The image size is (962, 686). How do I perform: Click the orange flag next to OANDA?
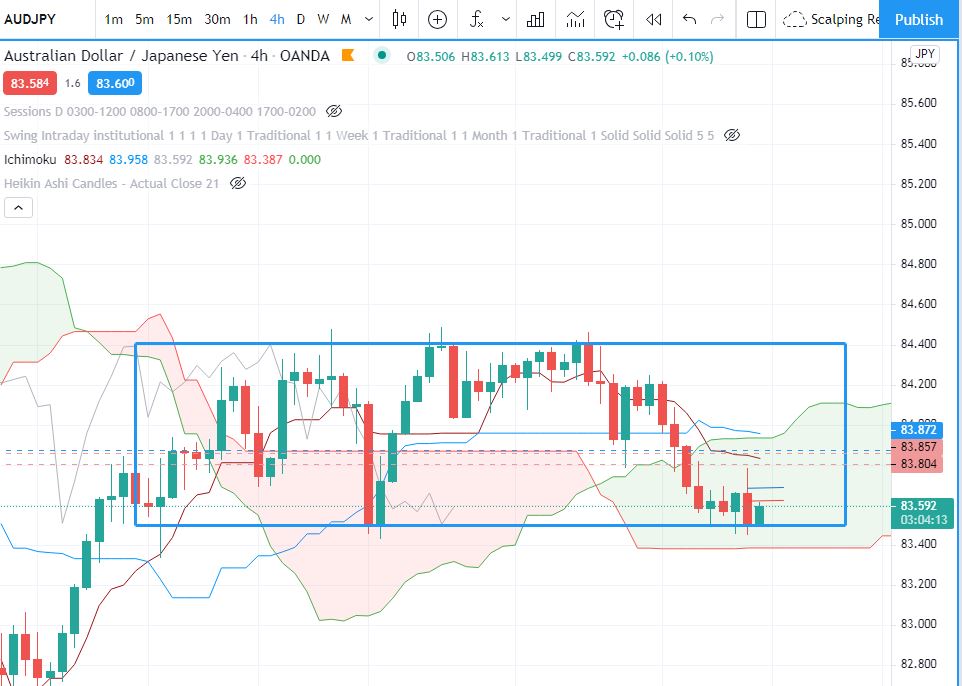[348, 55]
